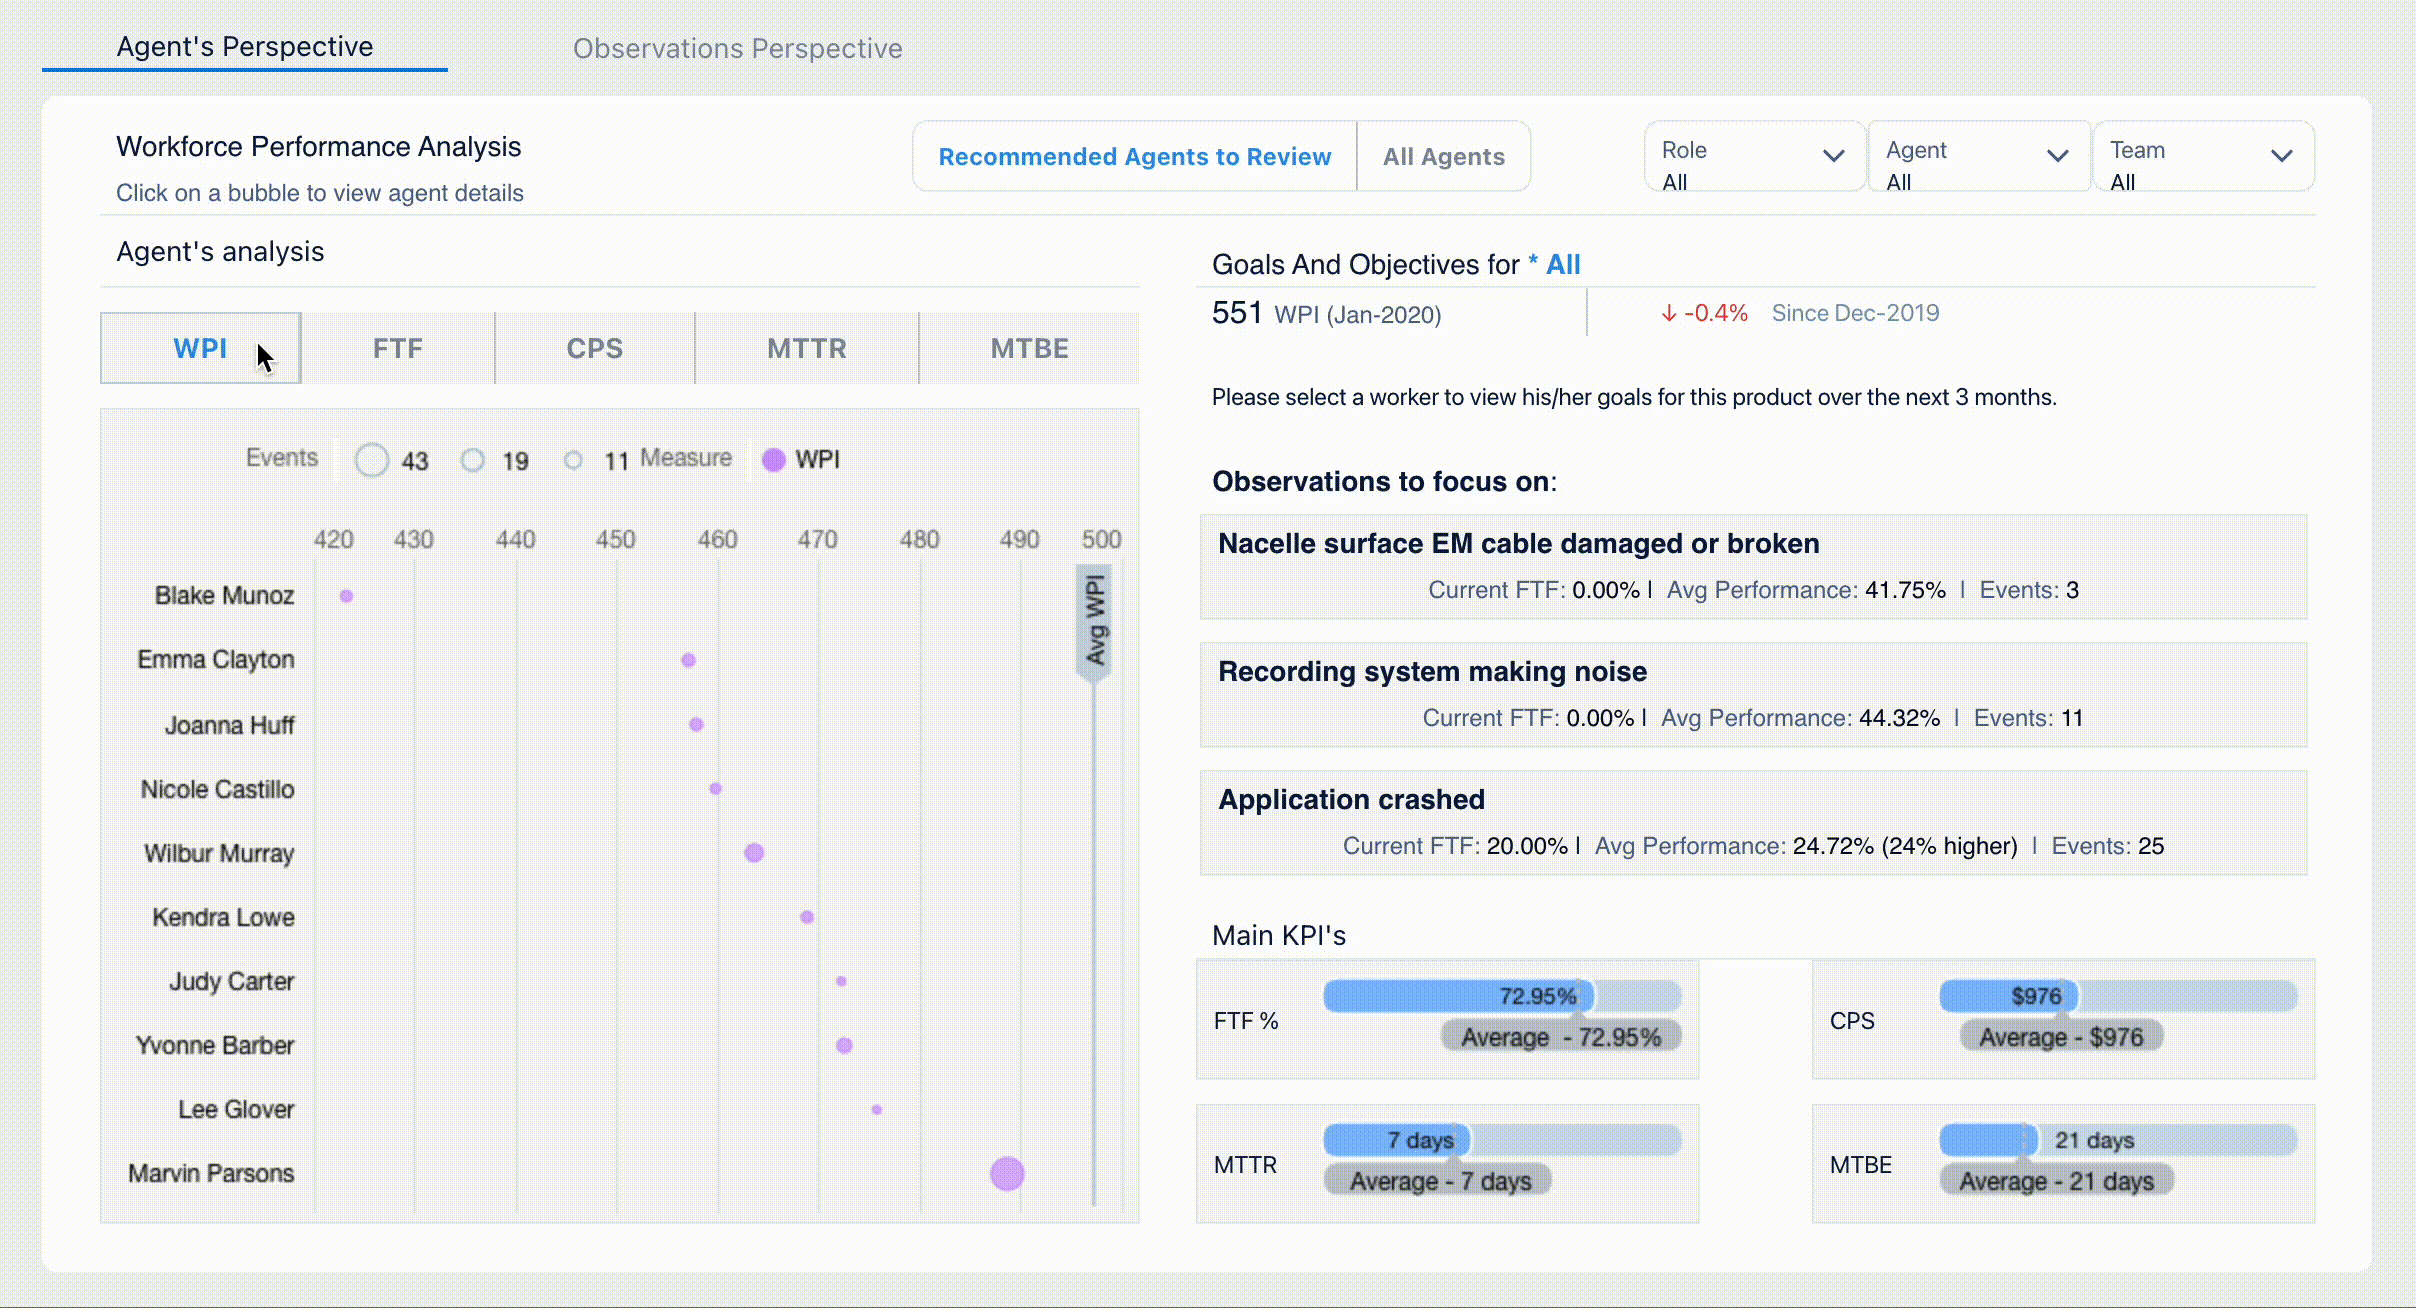The height and width of the screenshot is (1308, 2416).
Task: Click Emma Clayton's bubble on chart
Action: coord(688,660)
